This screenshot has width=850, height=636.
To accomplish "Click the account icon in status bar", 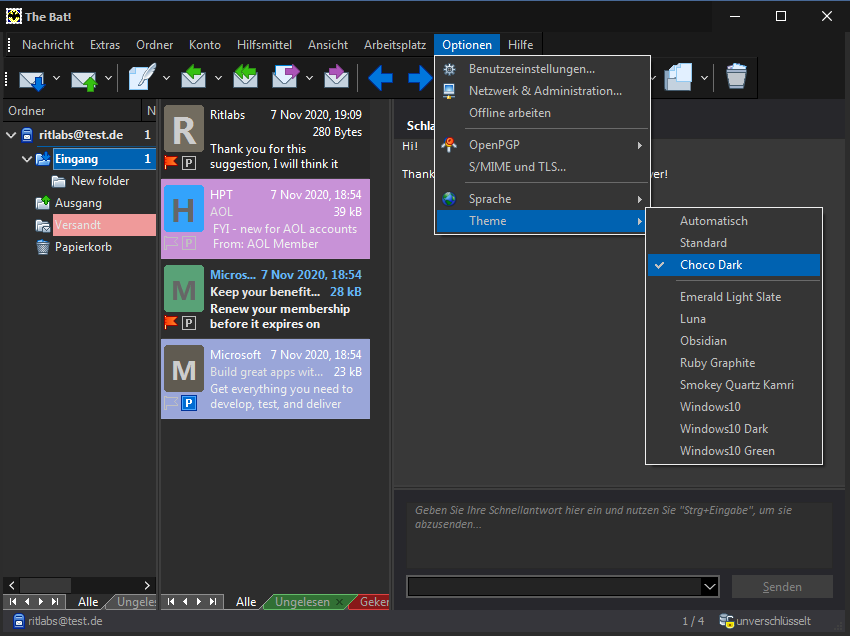I will pos(18,621).
